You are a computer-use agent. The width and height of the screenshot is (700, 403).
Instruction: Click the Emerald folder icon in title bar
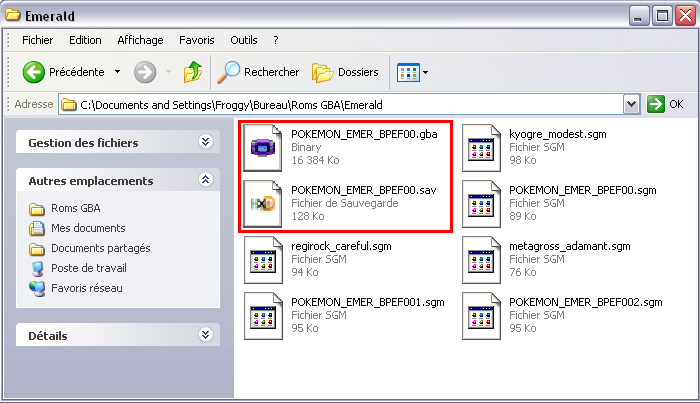pos(12,15)
